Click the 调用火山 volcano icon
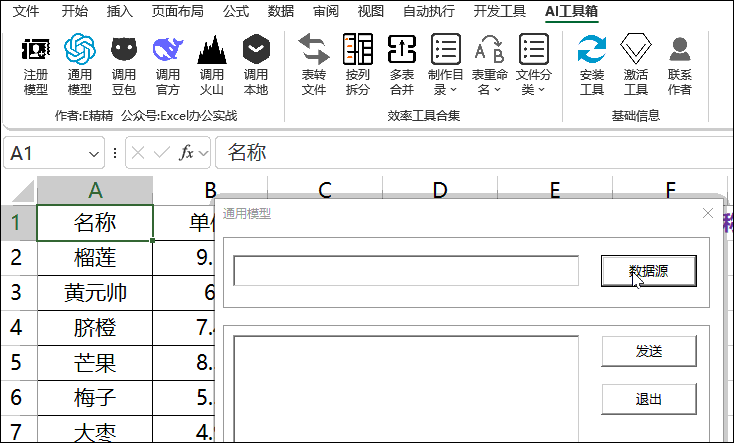The width and height of the screenshot is (734, 443). (211, 65)
